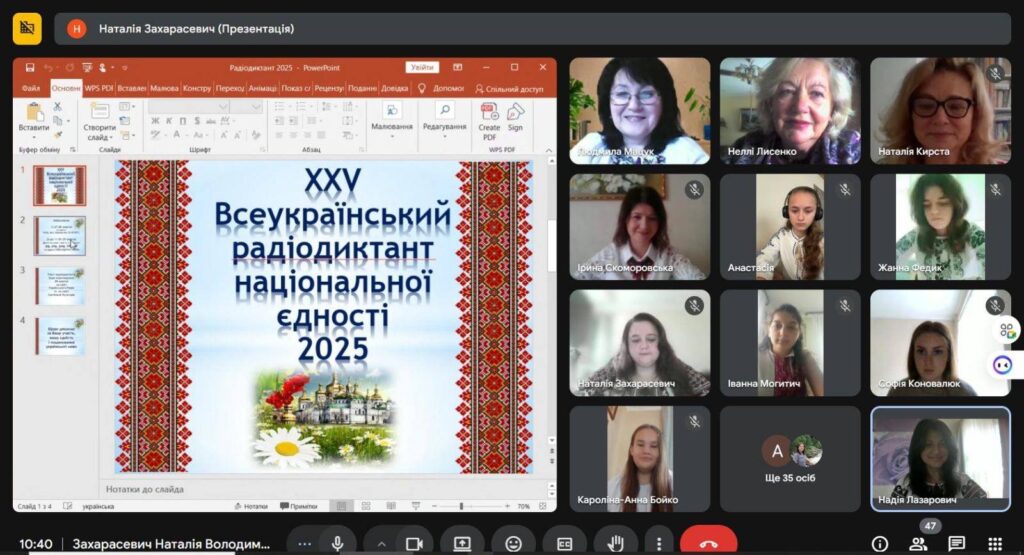Open the chat panel icon
This screenshot has height=555, width=1024.
(x=957, y=543)
